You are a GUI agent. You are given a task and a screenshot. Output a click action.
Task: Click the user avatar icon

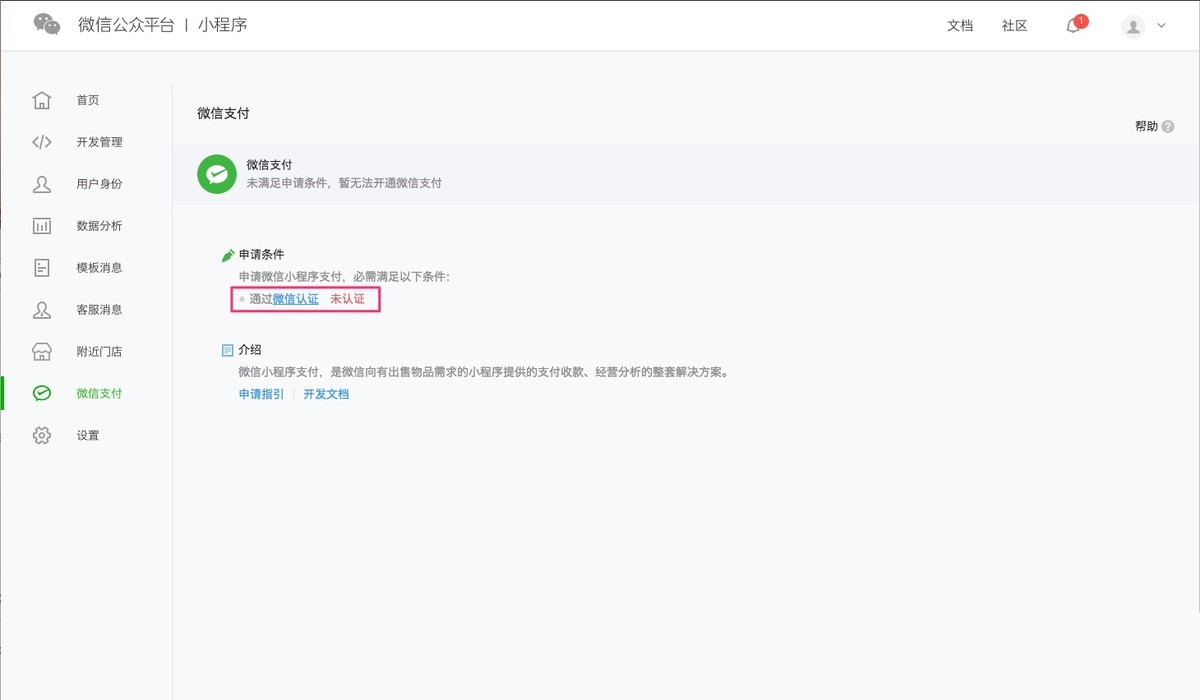[1133, 26]
